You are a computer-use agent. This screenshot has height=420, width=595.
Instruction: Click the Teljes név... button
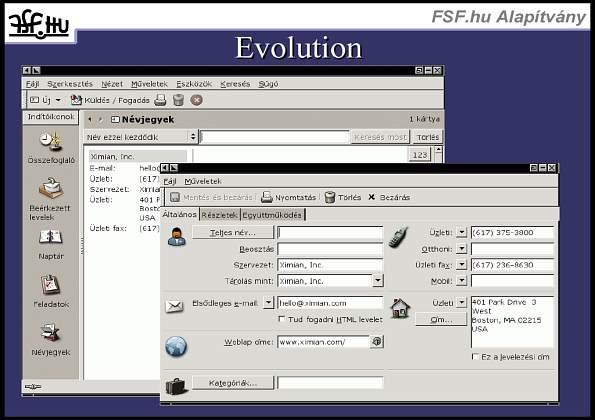tap(233, 232)
